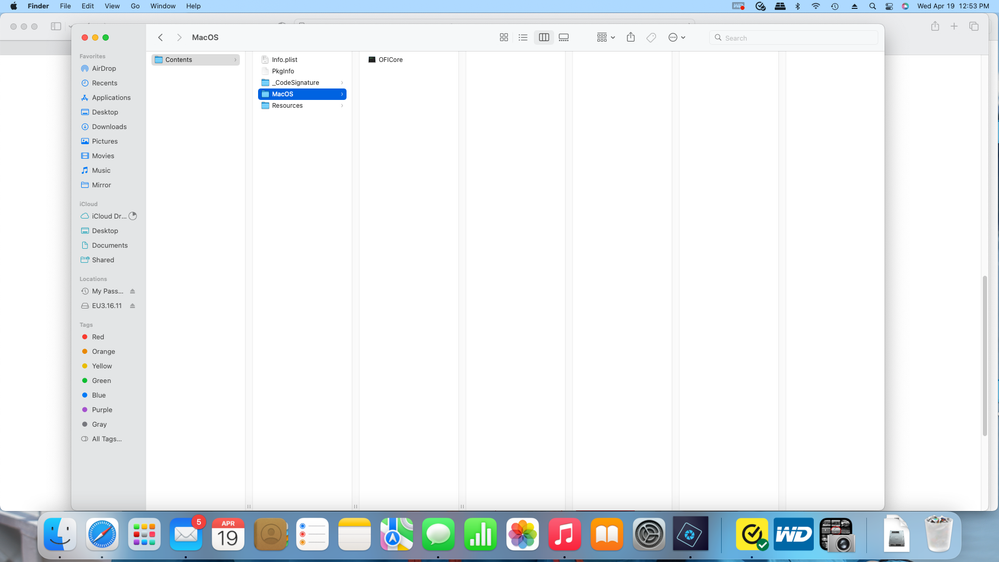Click the Finder Search field

point(793,38)
